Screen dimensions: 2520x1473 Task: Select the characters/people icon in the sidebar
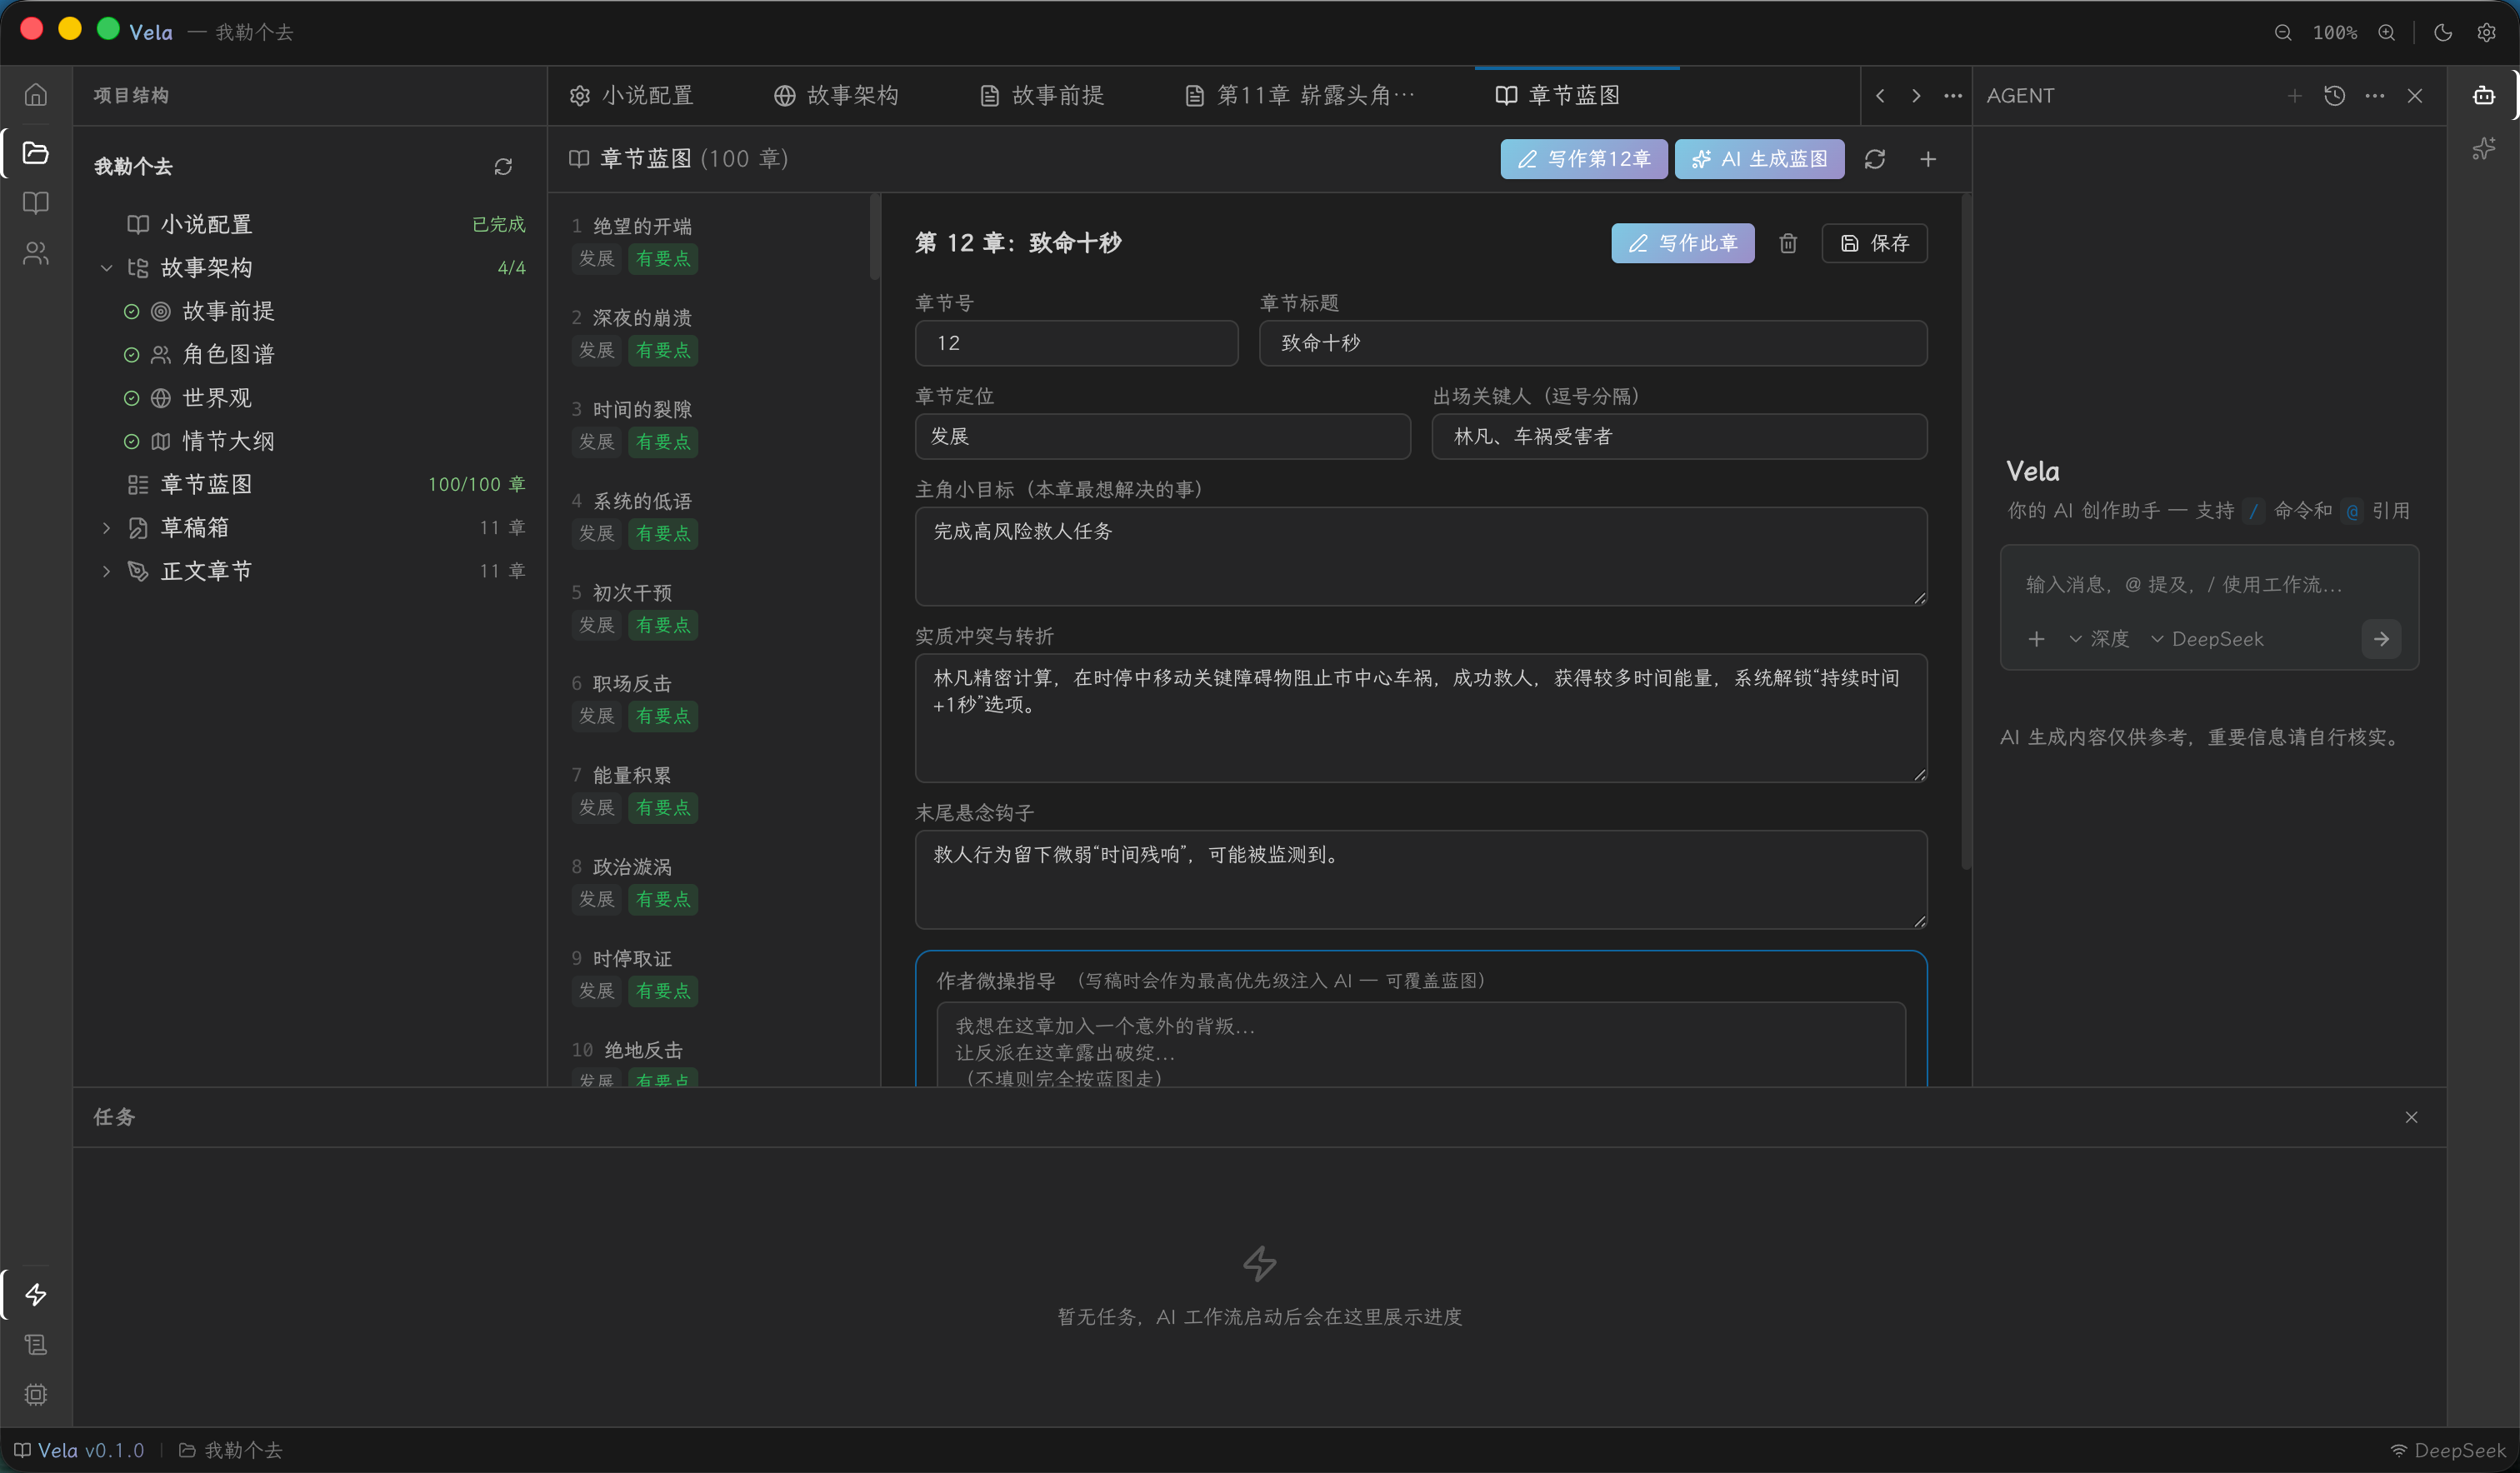(36, 253)
